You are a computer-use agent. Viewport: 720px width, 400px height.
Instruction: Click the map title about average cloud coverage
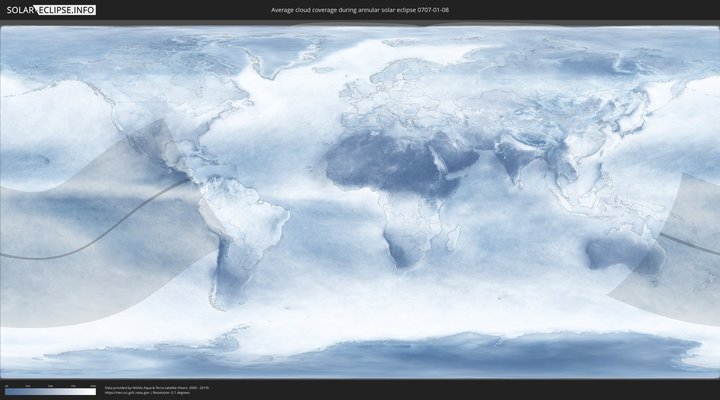coord(359,10)
